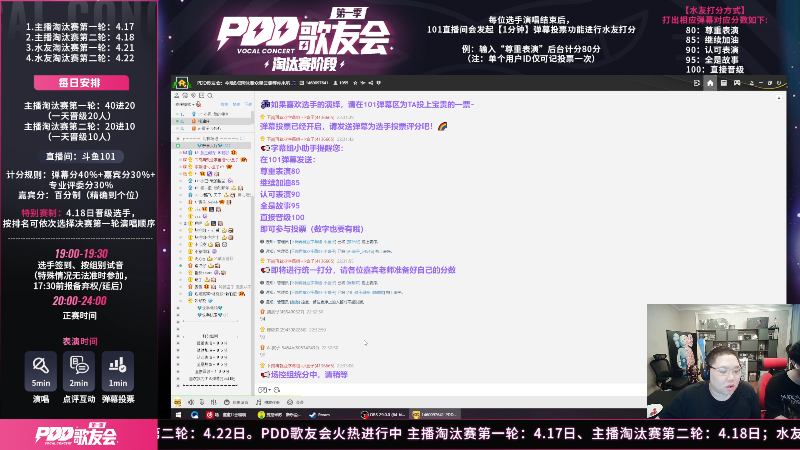
Task: Expand the emoji dropdown arrow in the chat input
Action: (269, 390)
